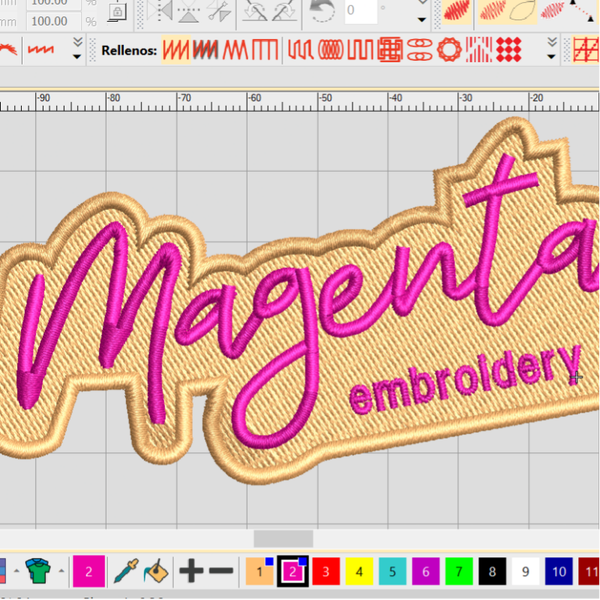Select the first zigzag satin fill icon

coord(176,50)
